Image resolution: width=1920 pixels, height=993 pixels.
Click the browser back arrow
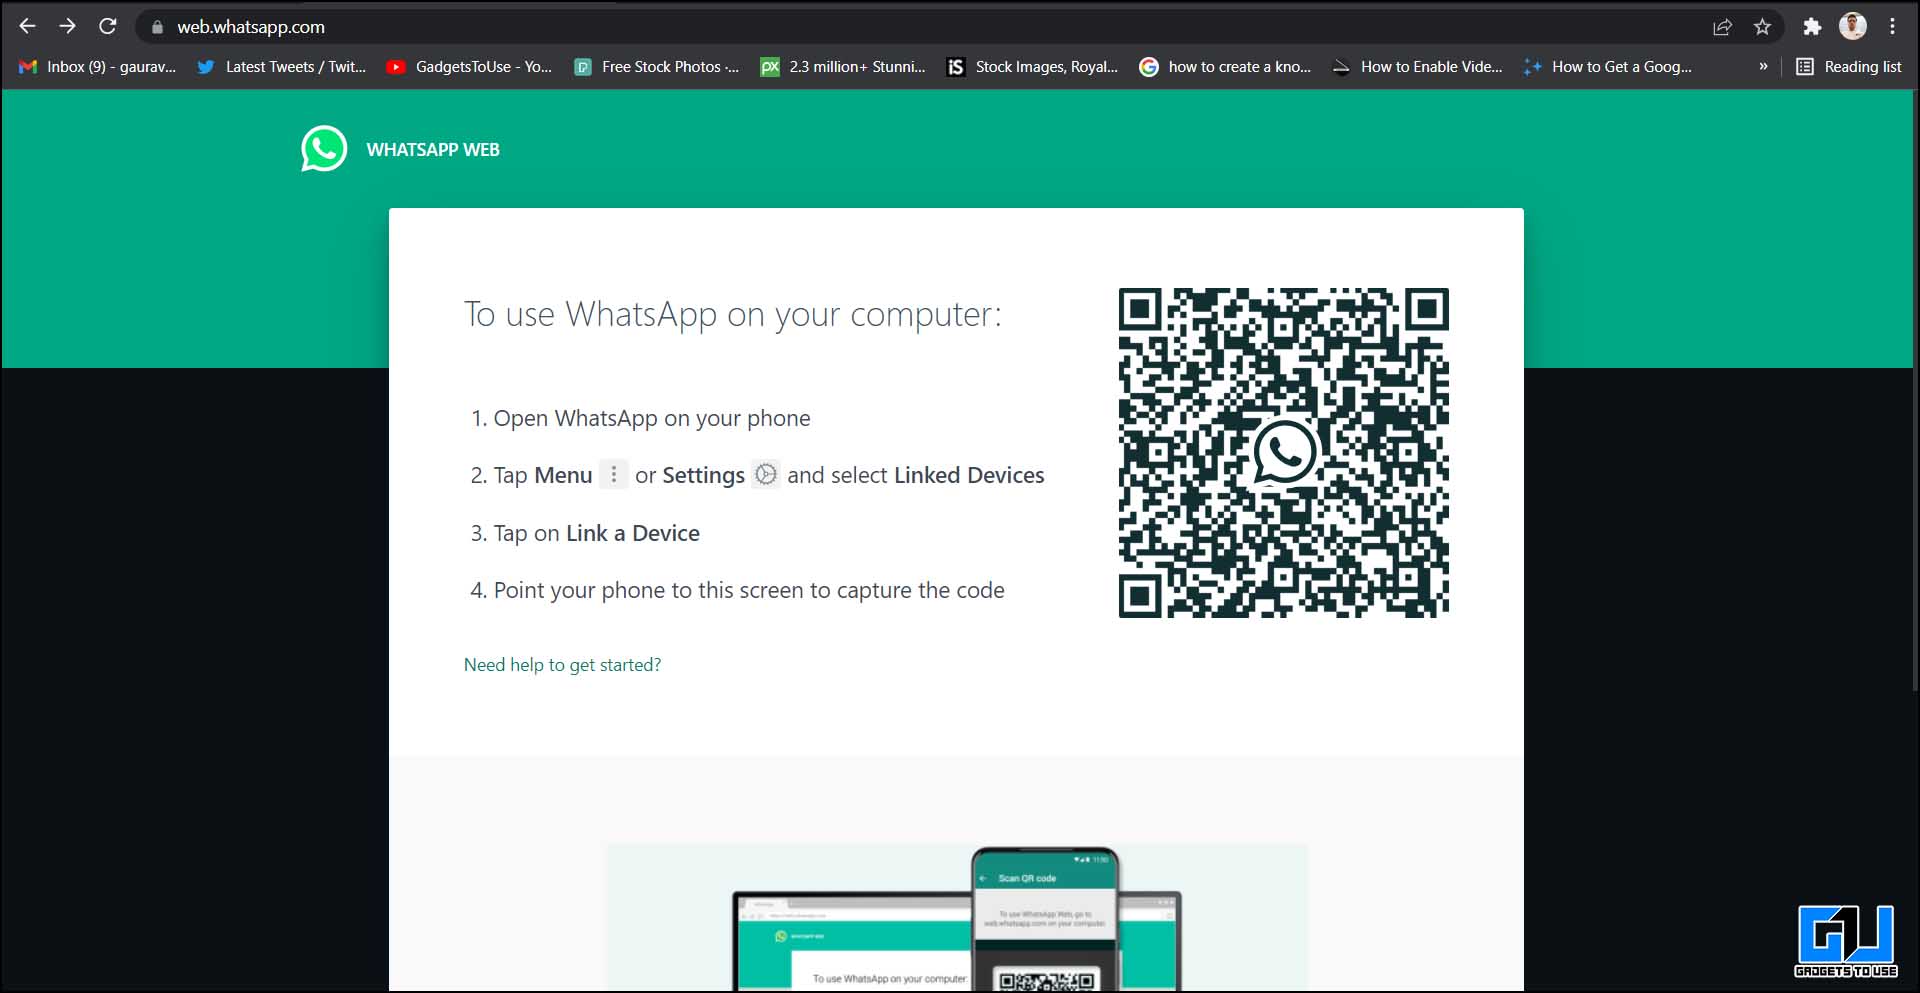coord(27,27)
